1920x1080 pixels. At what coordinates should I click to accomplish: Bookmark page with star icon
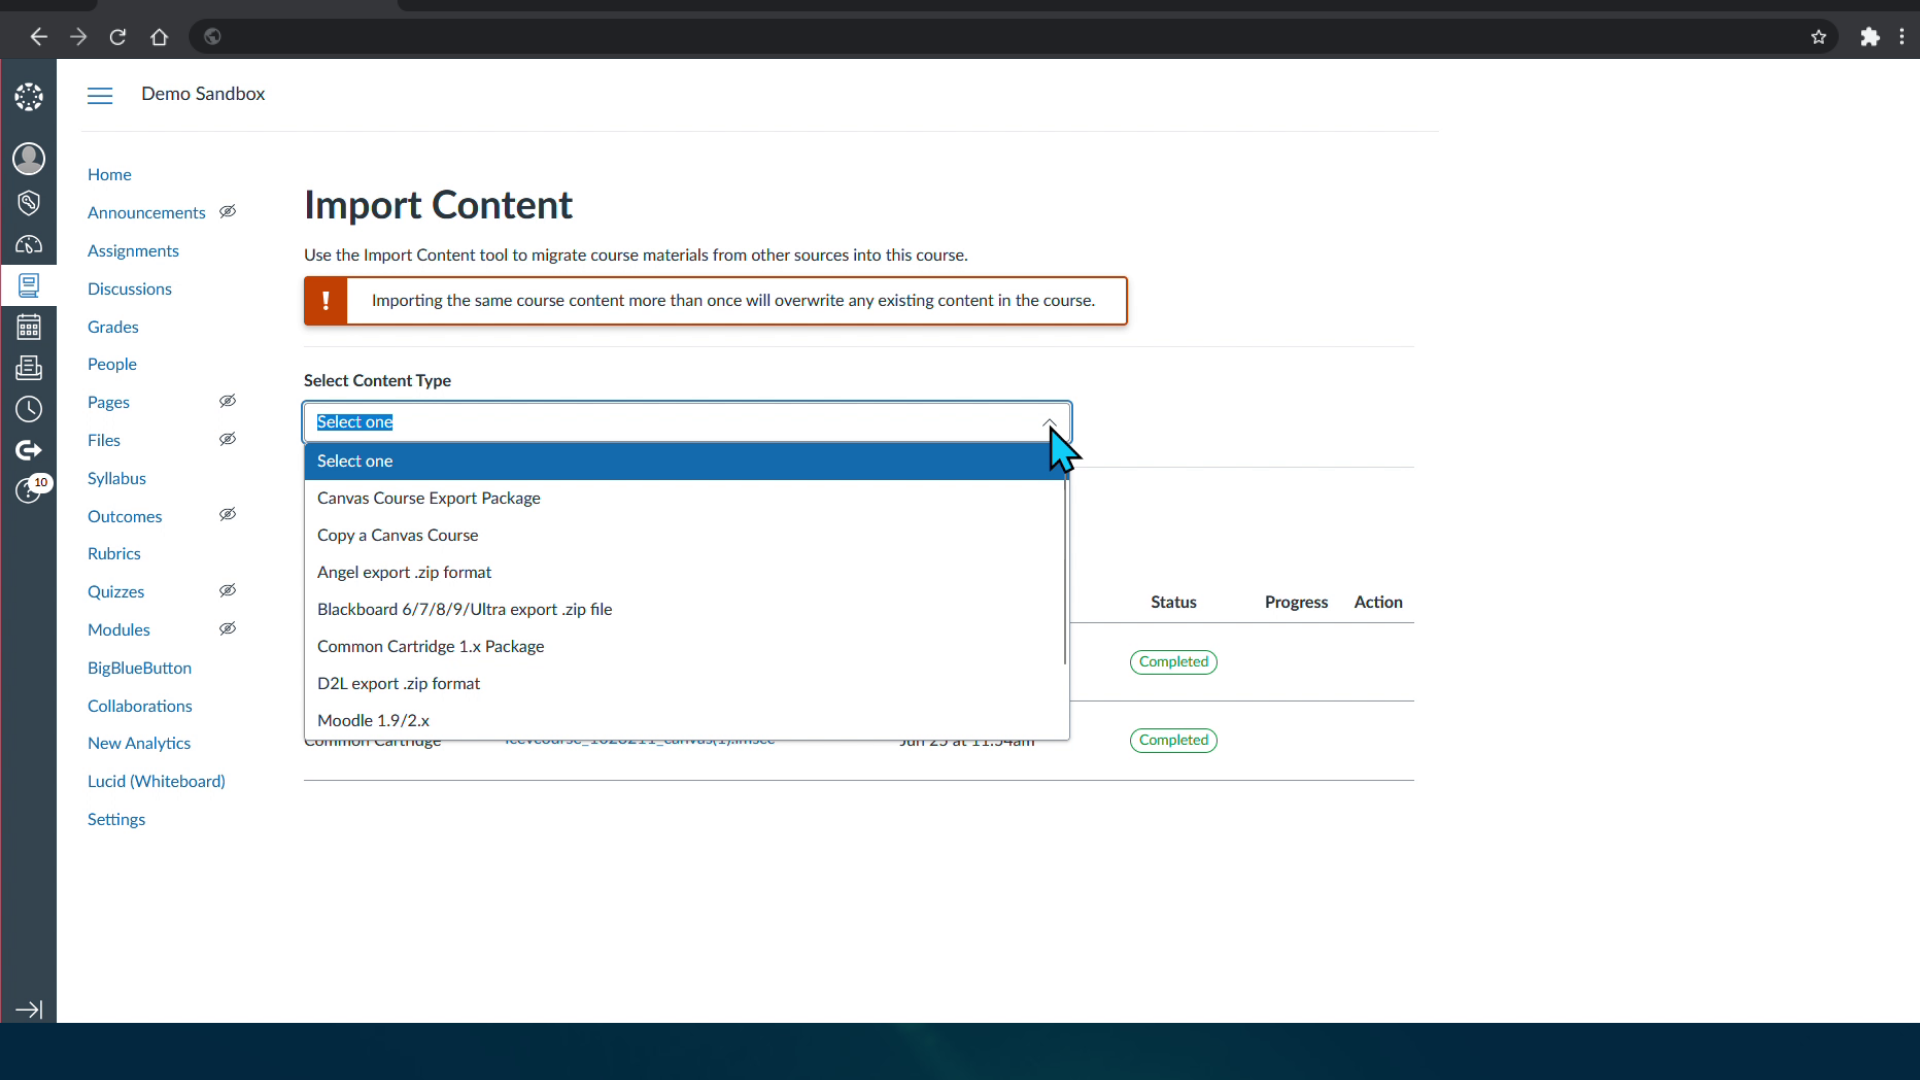[1819, 37]
